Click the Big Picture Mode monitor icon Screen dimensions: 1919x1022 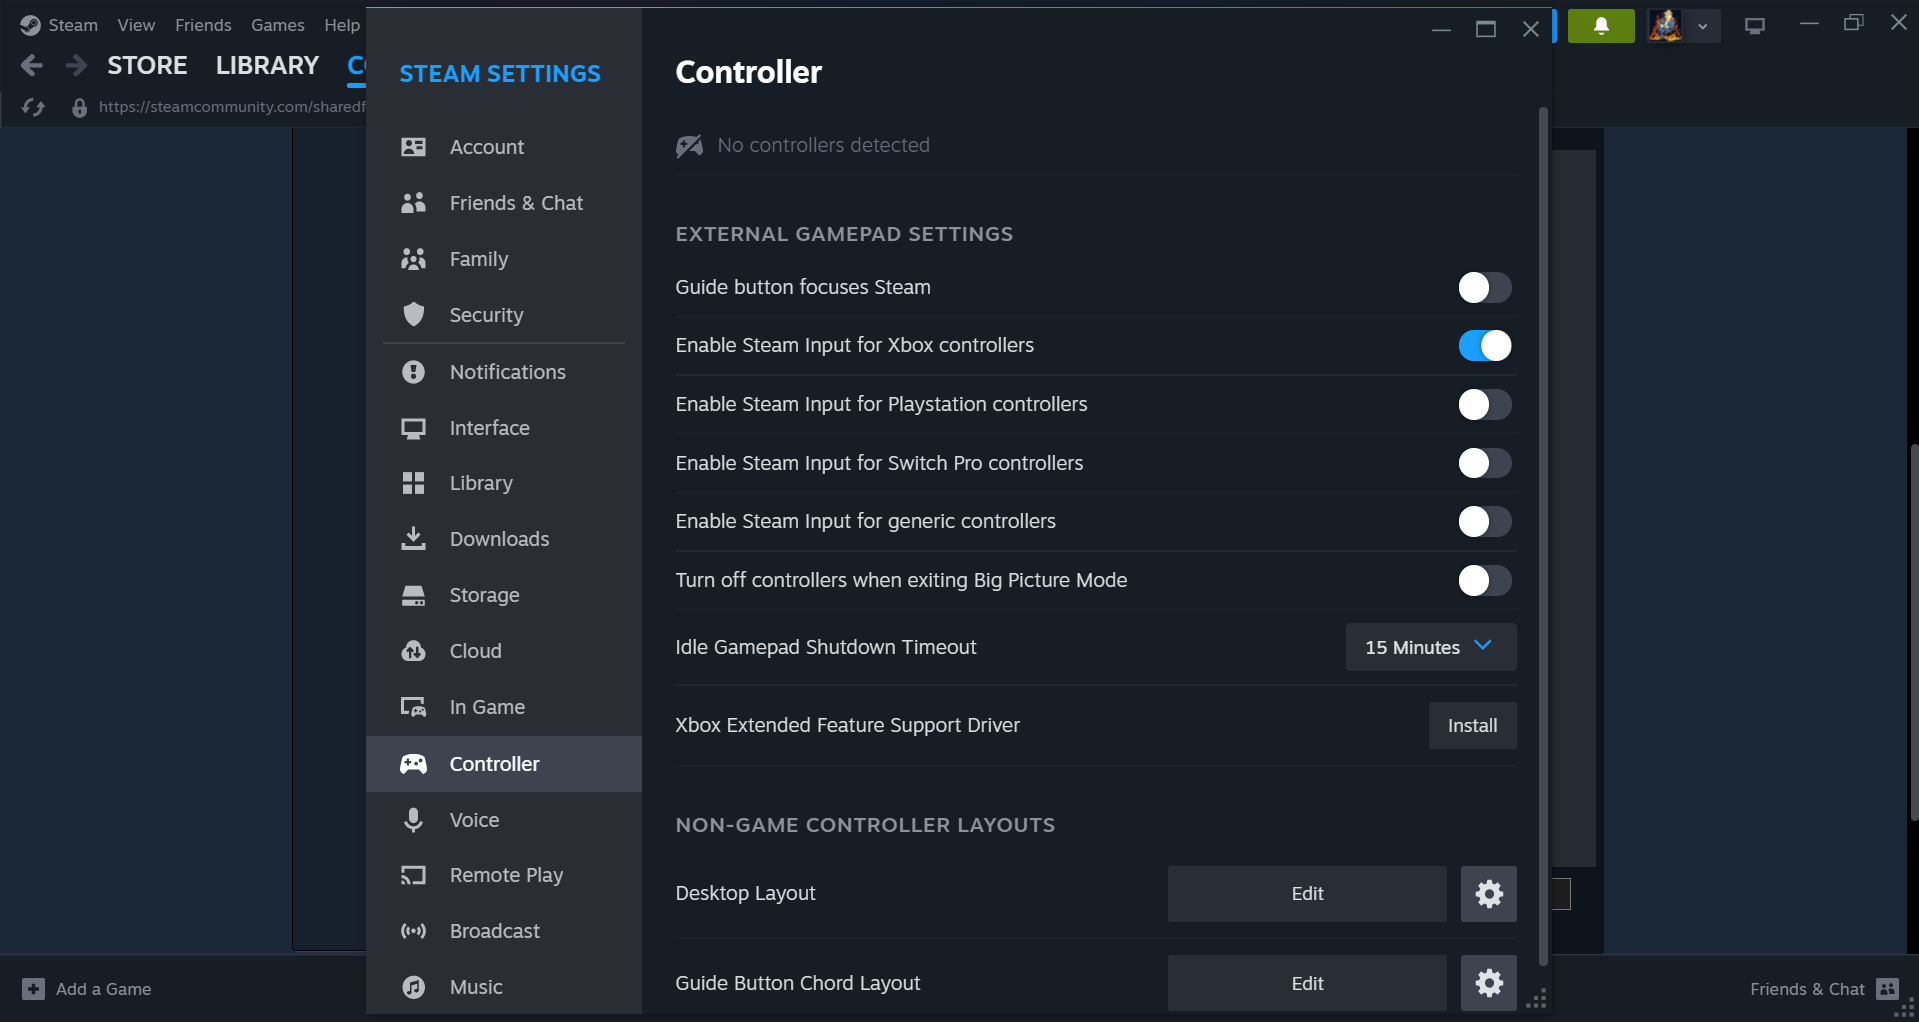(1754, 26)
